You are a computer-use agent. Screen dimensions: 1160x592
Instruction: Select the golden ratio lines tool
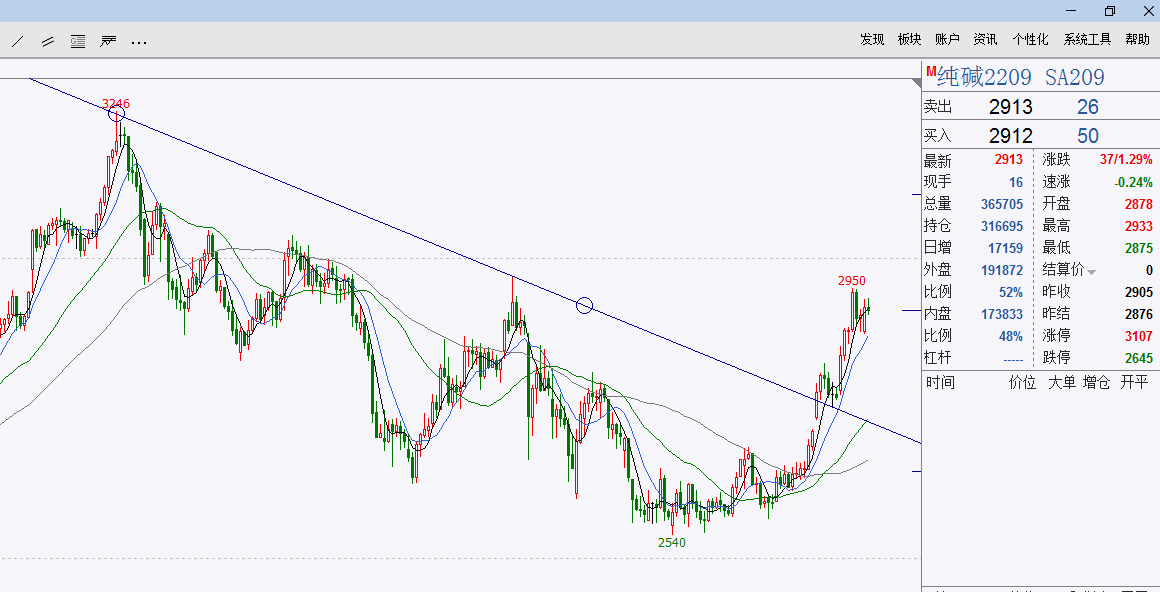coord(78,41)
